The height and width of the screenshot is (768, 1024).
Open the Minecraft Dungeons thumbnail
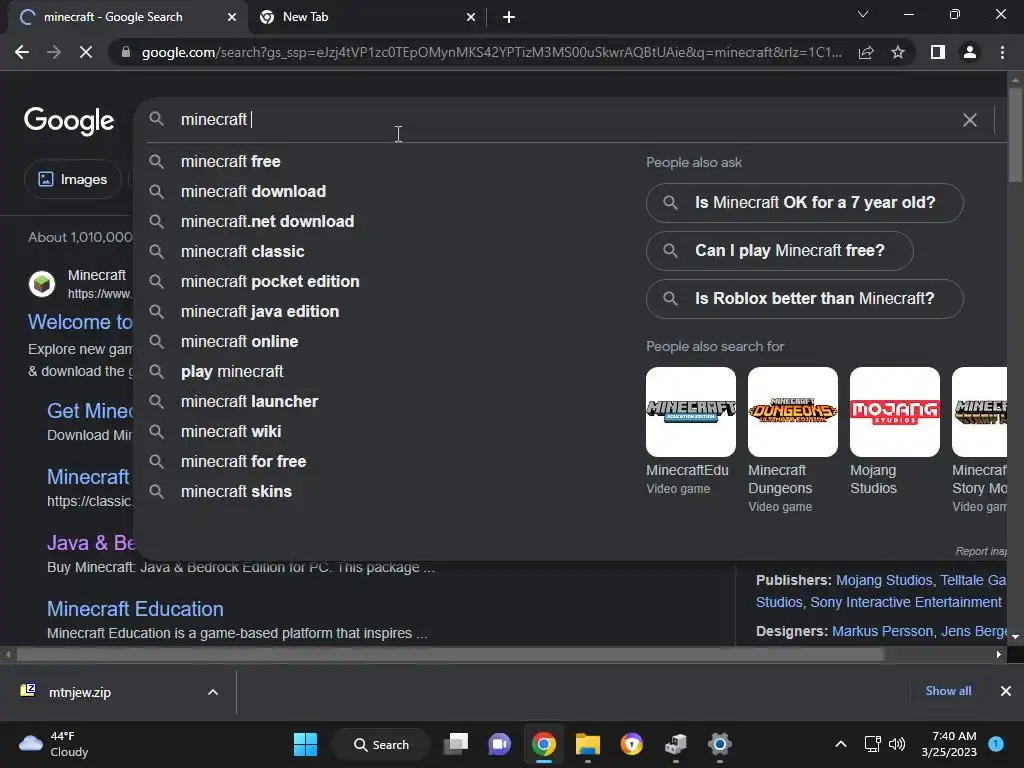point(793,412)
